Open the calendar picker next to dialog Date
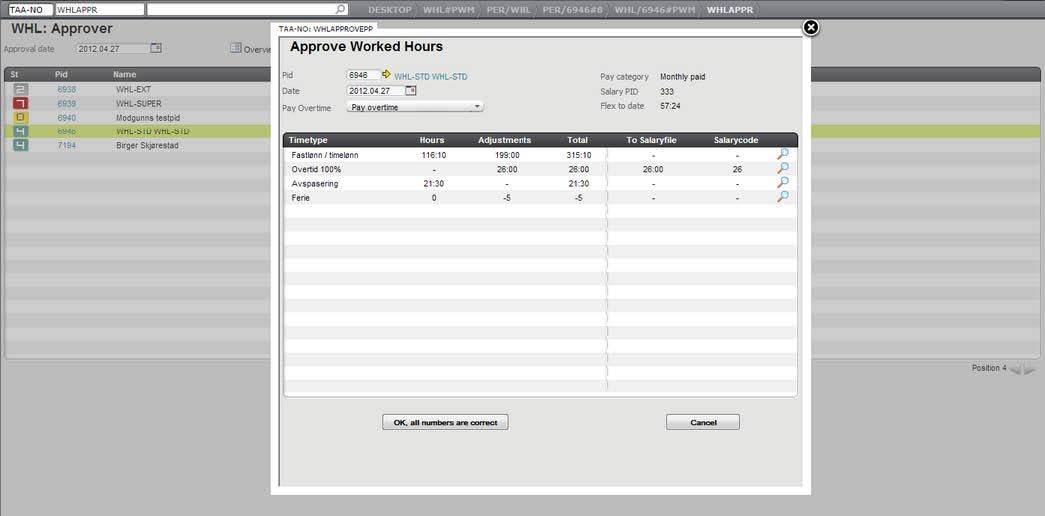 coord(411,91)
